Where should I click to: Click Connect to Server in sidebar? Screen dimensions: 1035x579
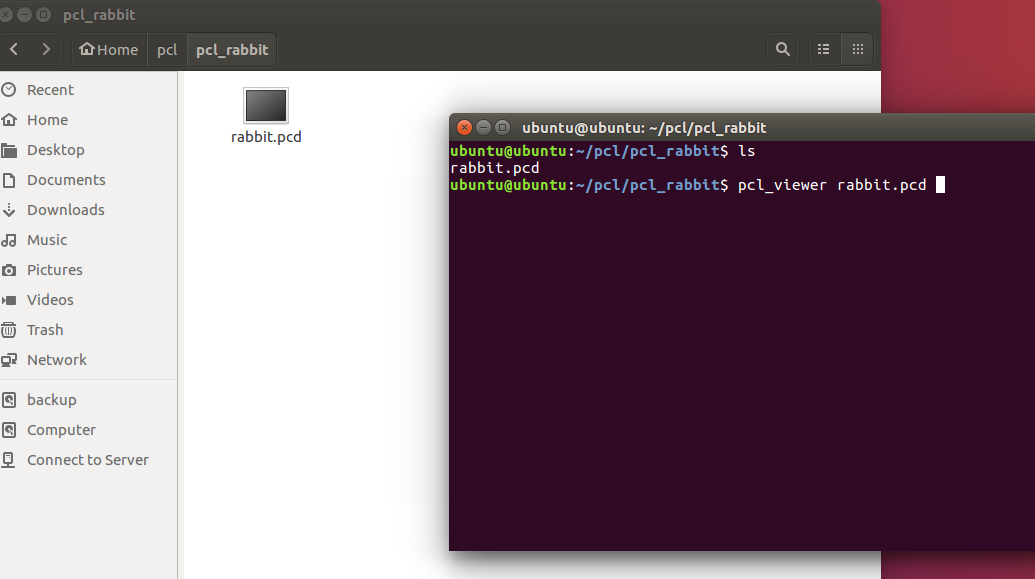point(88,460)
